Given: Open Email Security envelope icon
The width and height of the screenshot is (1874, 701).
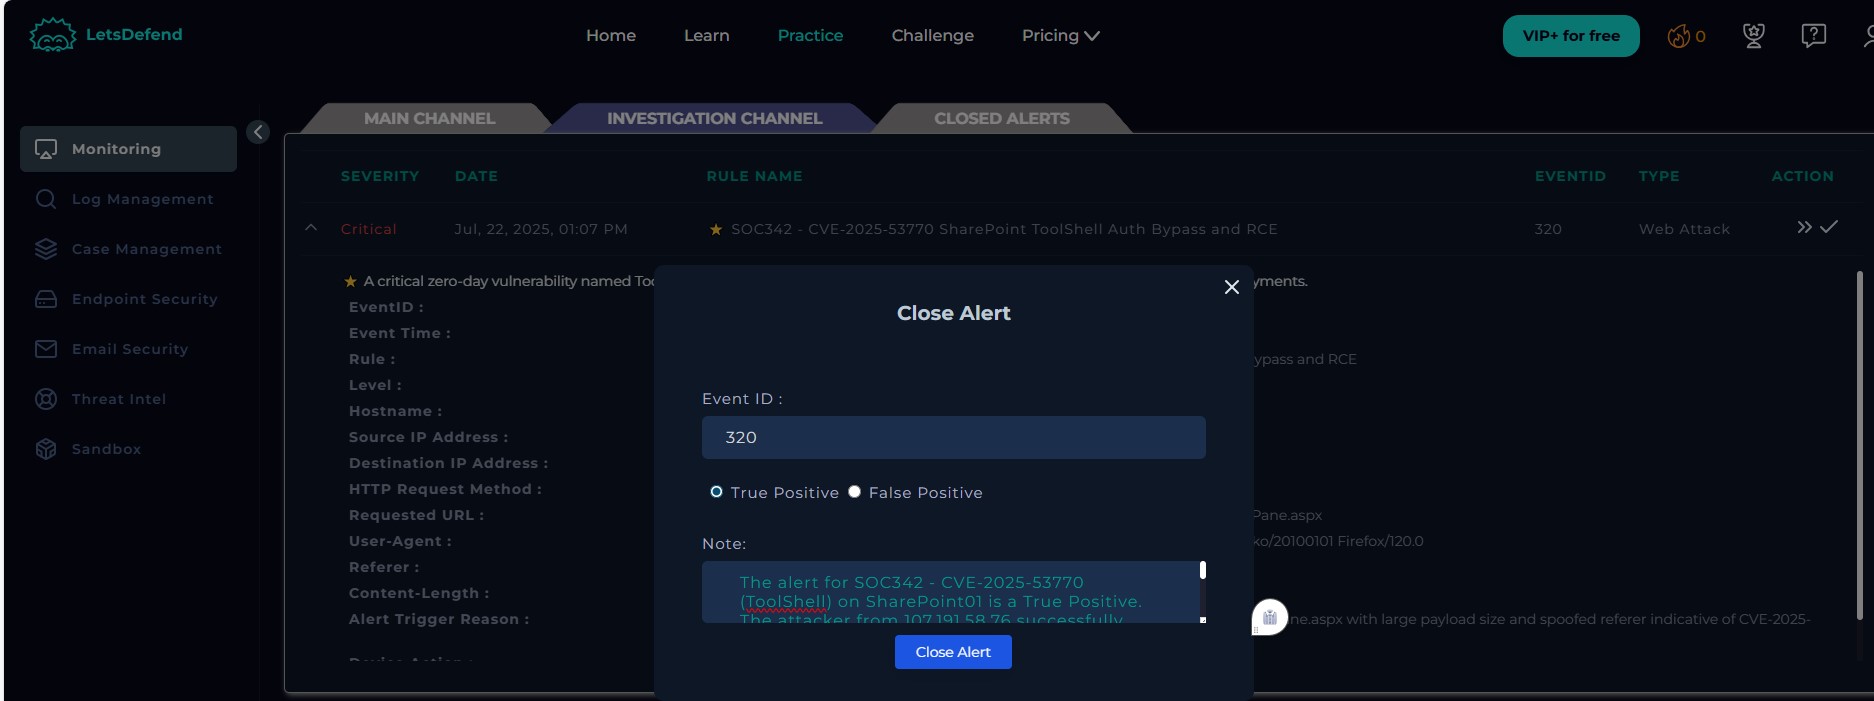Looking at the screenshot, I should (x=46, y=349).
